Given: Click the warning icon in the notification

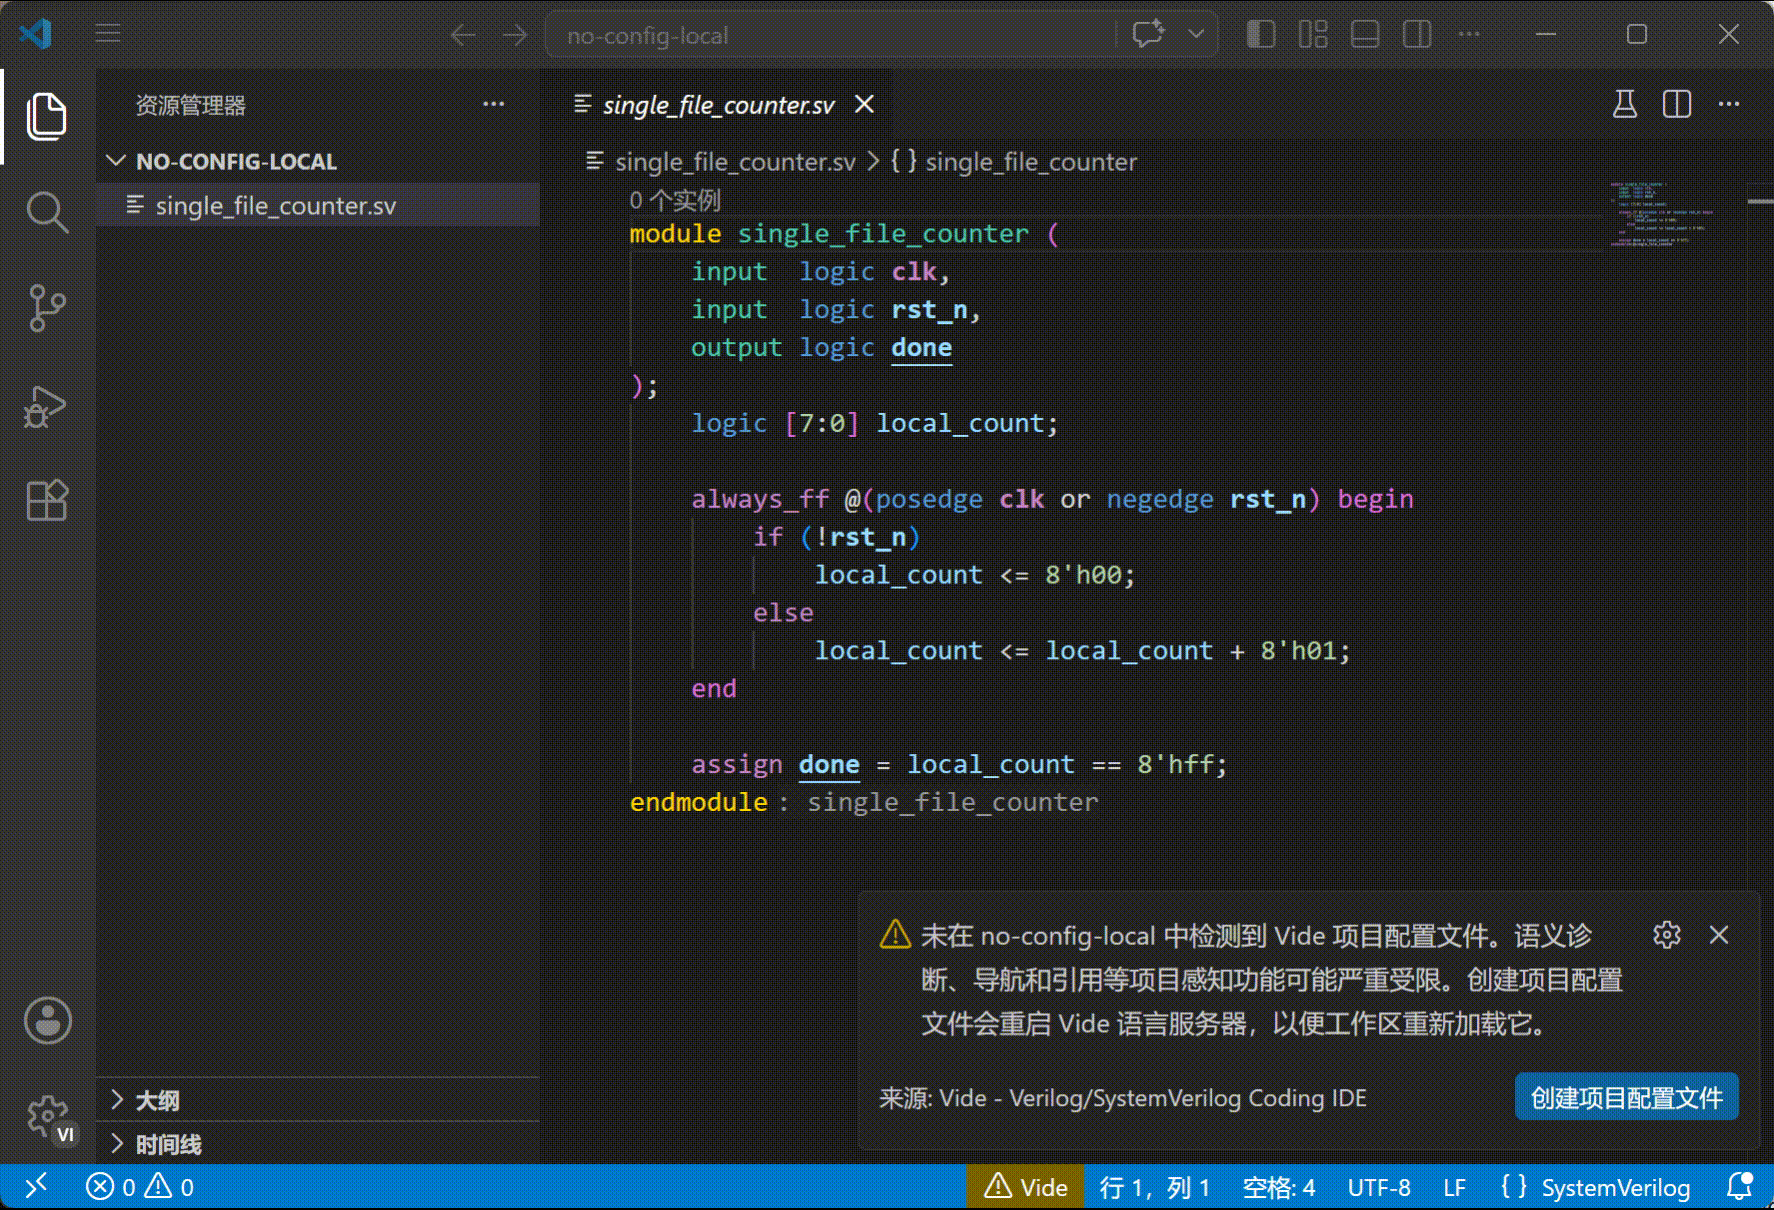Looking at the screenshot, I should tap(895, 934).
